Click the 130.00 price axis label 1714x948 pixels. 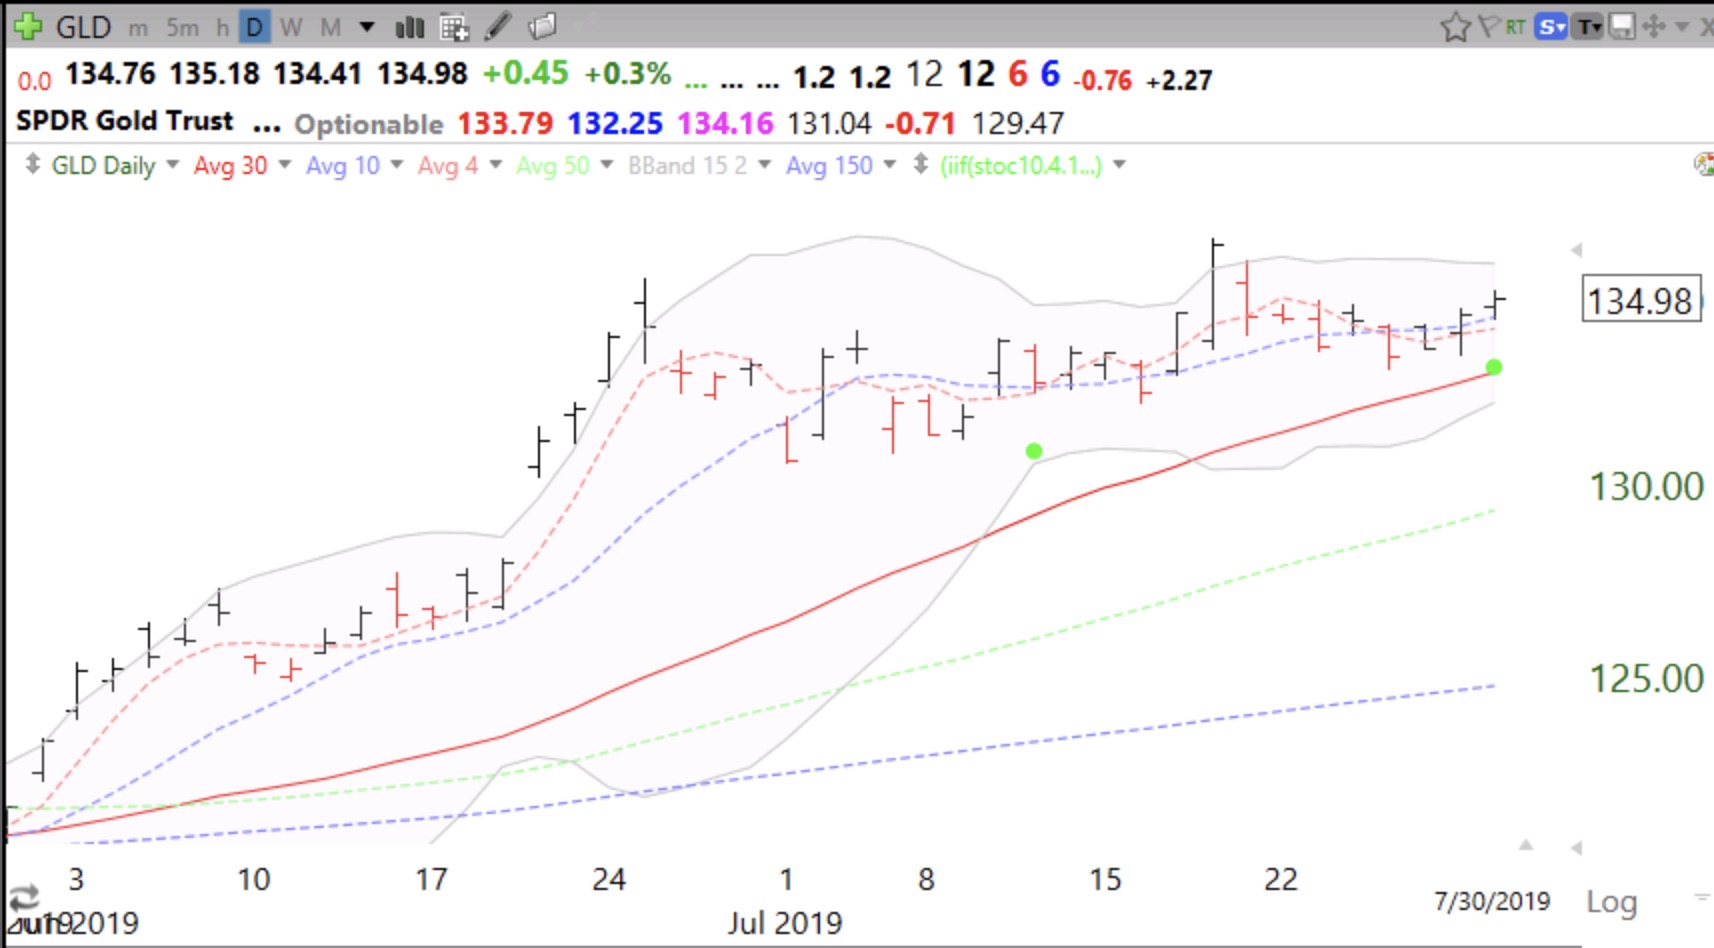pos(1646,487)
